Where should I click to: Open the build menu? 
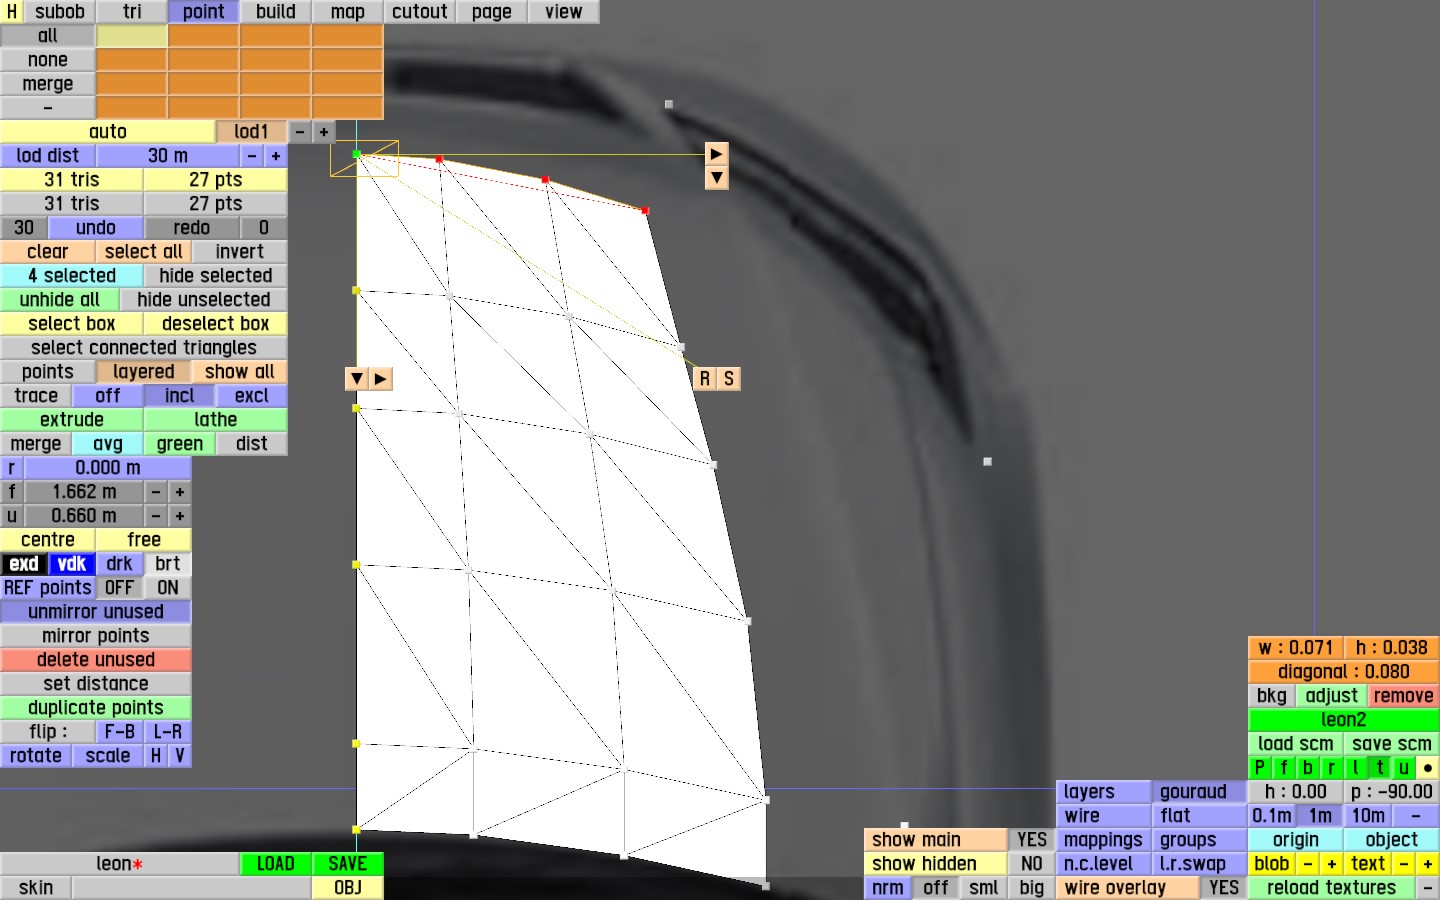276,12
